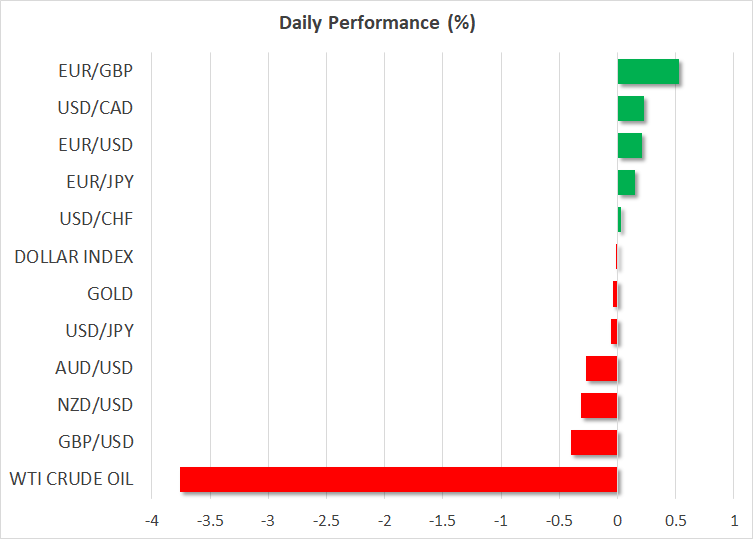Select the green EUR/GBP bar
Screen dimensions: 753x539
pos(648,71)
